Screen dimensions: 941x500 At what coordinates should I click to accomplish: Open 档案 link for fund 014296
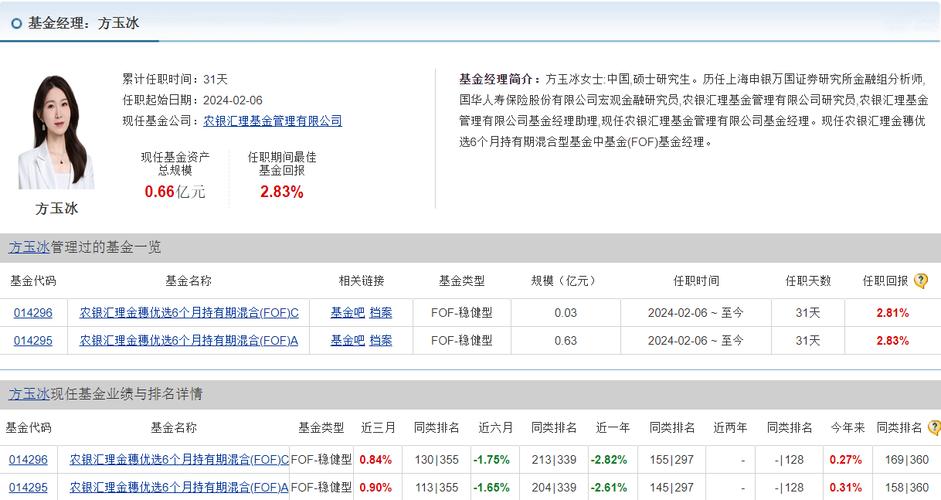[x=380, y=313]
